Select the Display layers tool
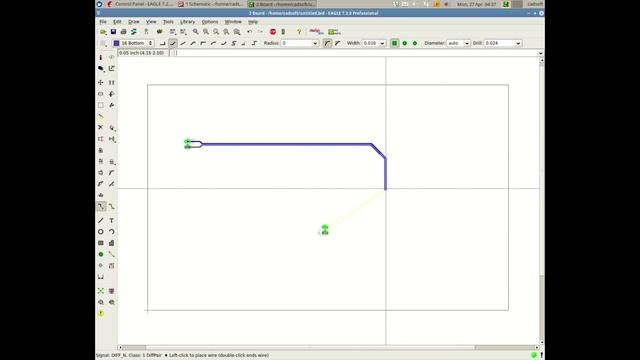Image resolution: width=640 pixels, height=360 pixels. (x=101, y=69)
